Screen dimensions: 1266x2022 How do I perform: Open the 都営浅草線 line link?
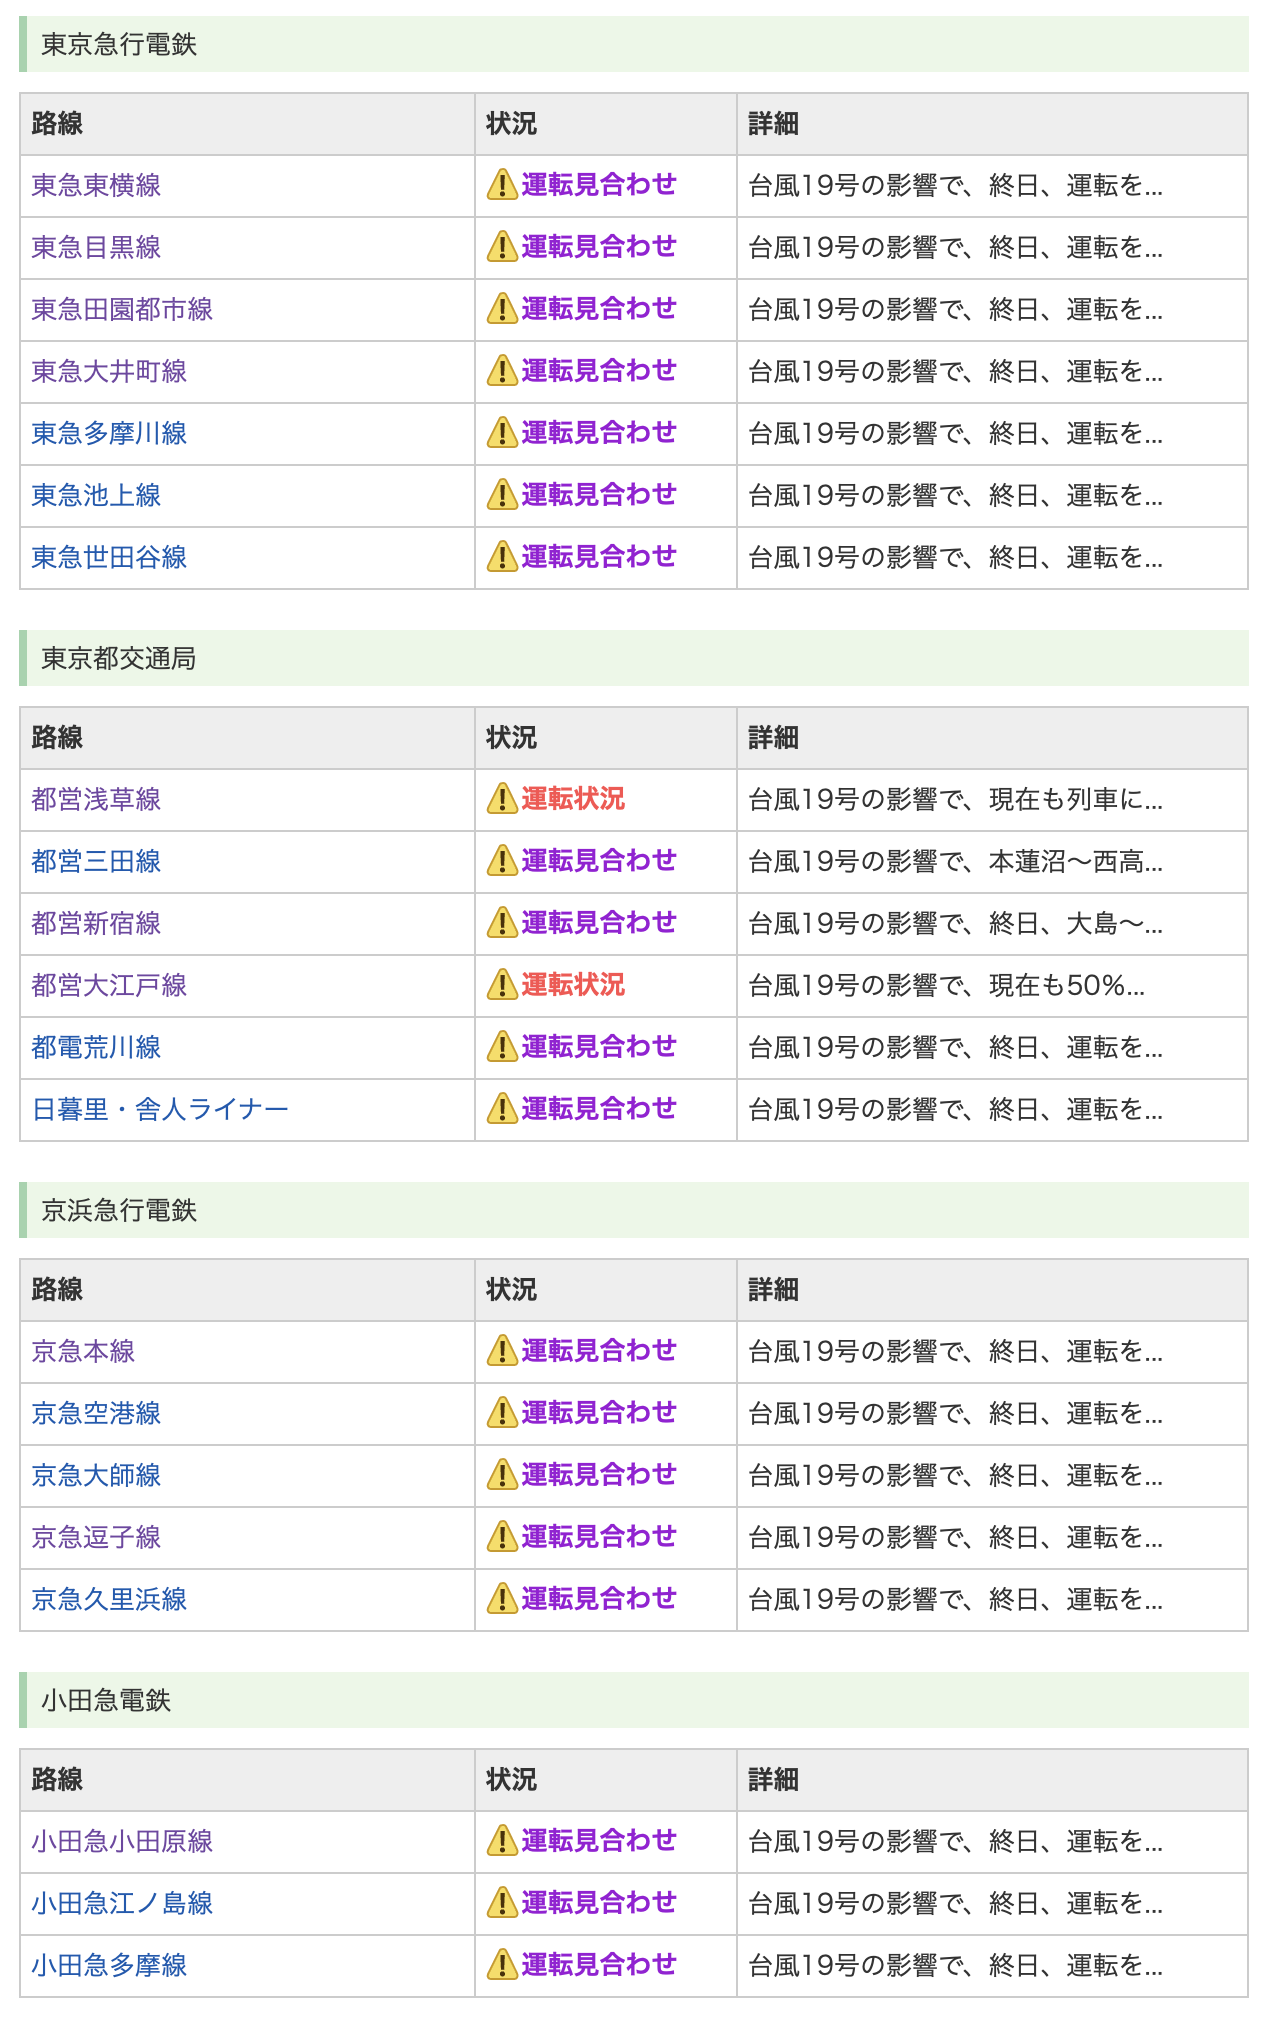pos(96,800)
